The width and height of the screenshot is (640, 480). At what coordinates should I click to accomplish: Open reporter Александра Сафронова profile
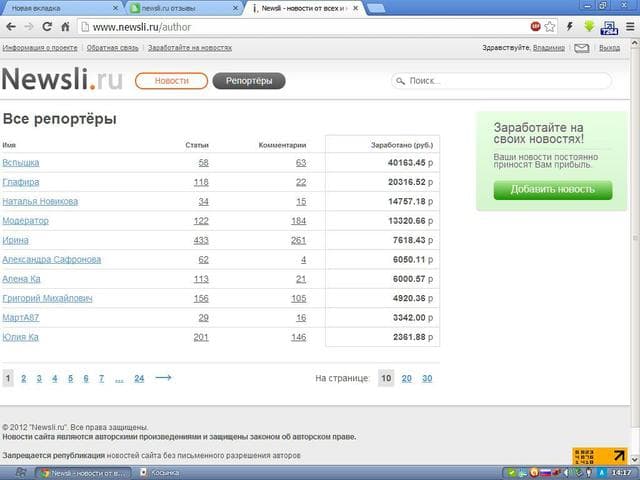click(x=52, y=260)
